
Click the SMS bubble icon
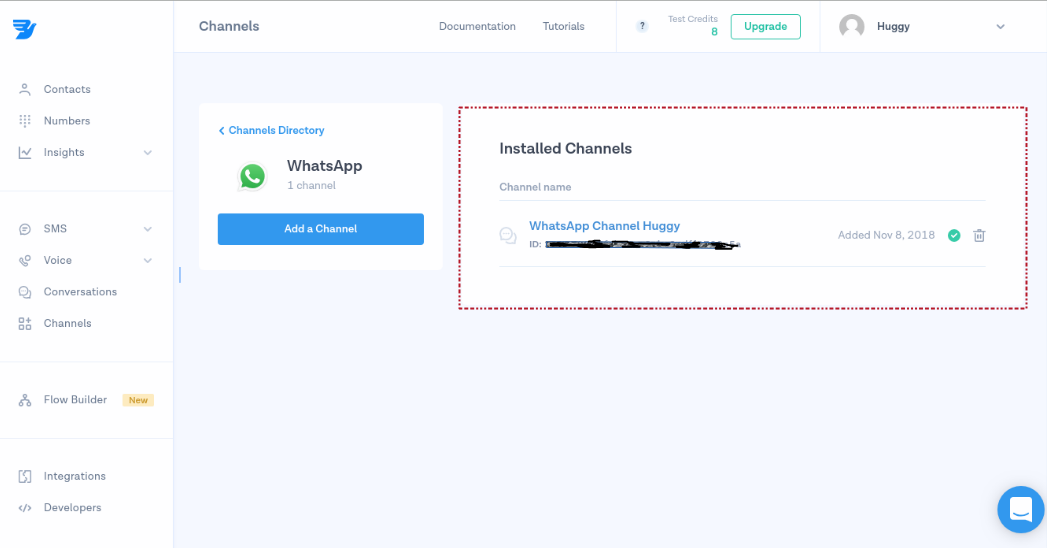coord(25,229)
